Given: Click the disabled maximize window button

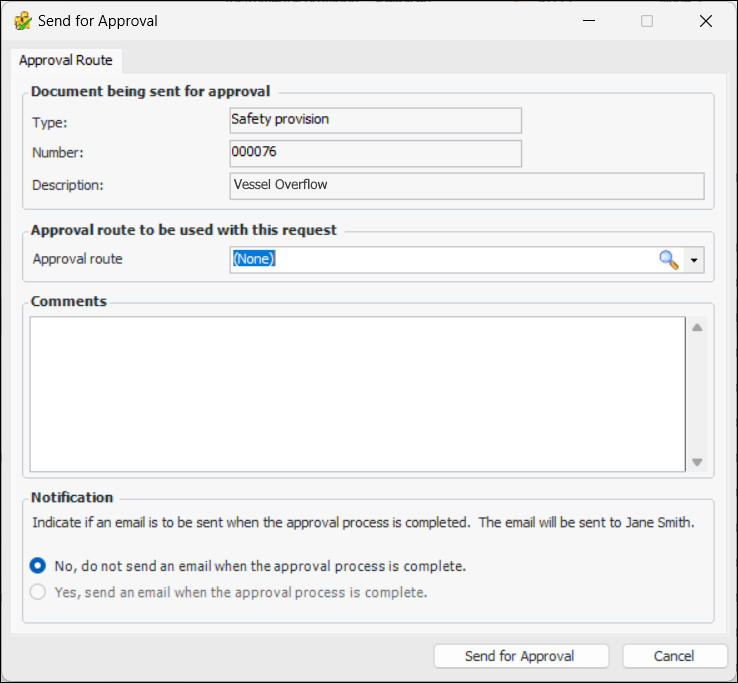Looking at the screenshot, I should (647, 20).
